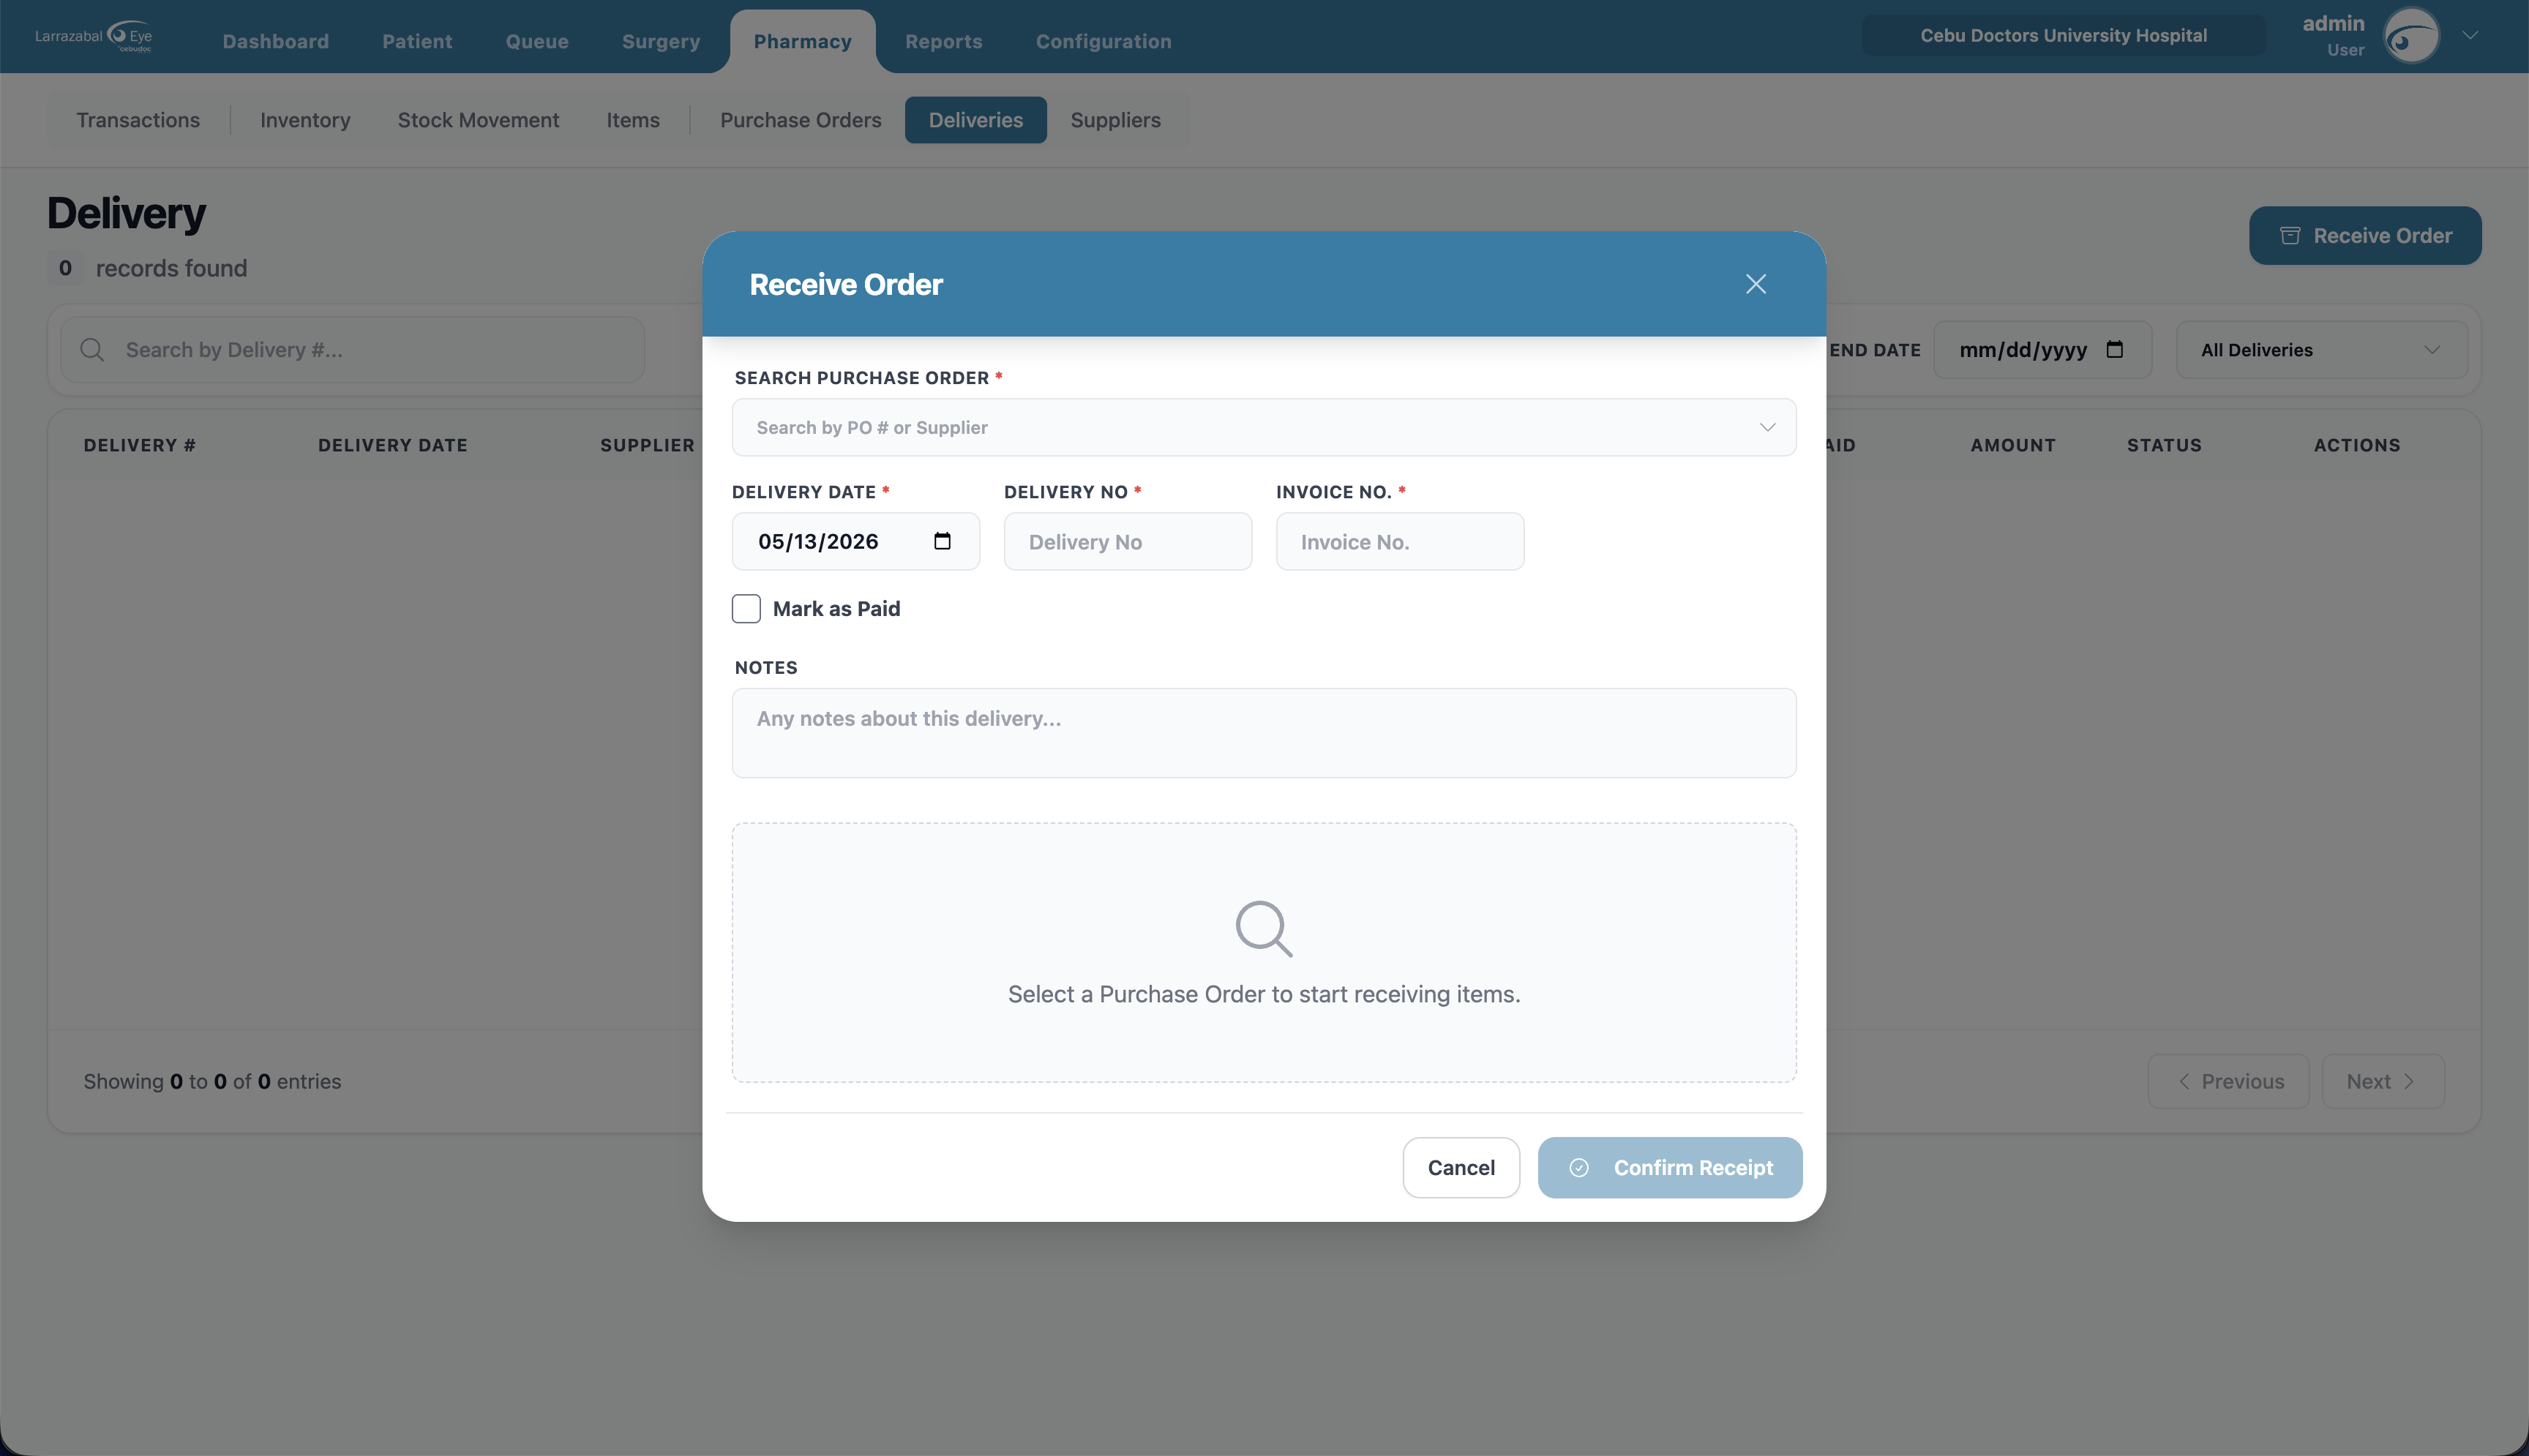The height and width of the screenshot is (1456, 2529).
Task: Click the Search by Delivery # field
Action: (352, 350)
